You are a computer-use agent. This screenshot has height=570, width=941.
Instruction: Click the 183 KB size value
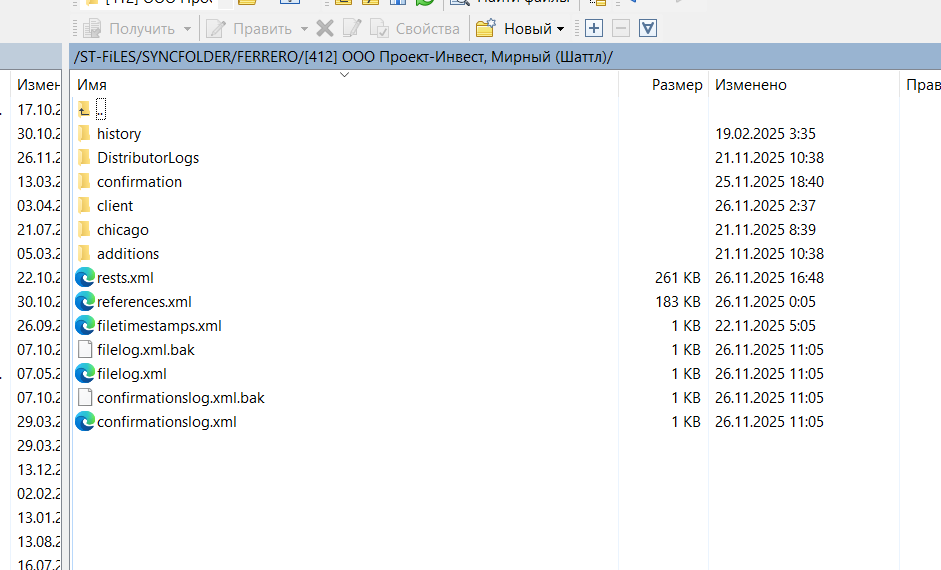678,302
